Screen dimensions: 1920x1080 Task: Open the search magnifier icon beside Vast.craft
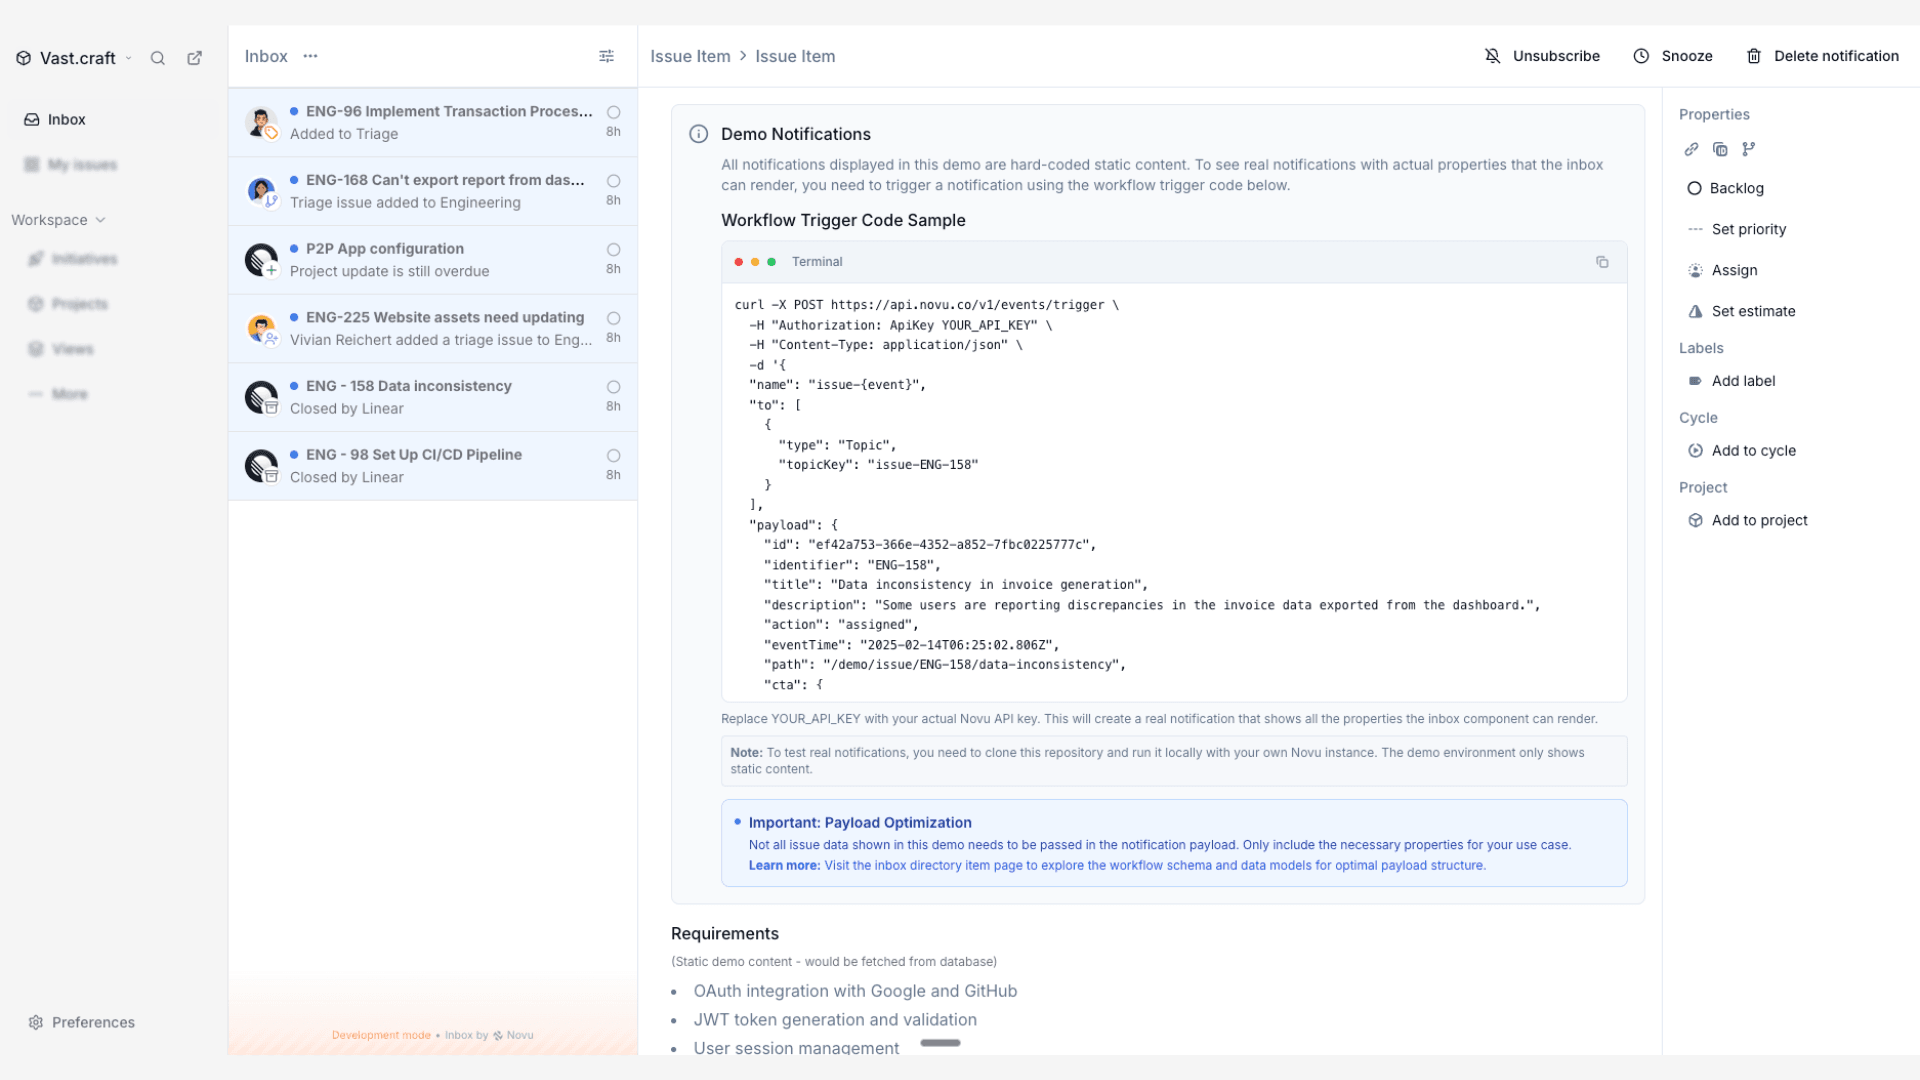pos(158,58)
